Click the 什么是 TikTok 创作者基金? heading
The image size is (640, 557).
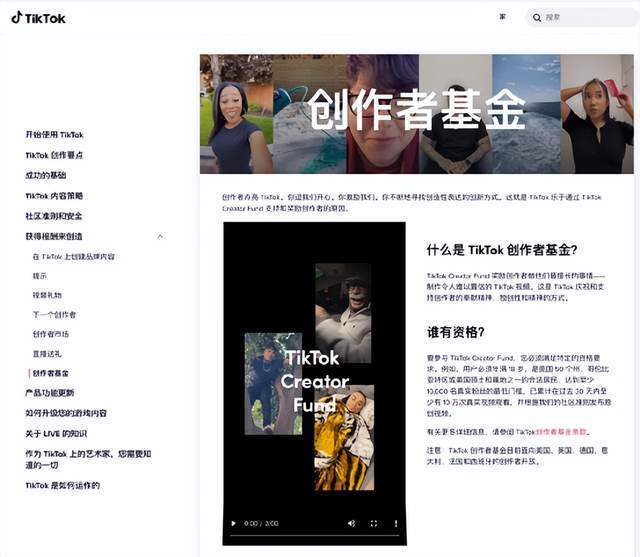point(502,250)
